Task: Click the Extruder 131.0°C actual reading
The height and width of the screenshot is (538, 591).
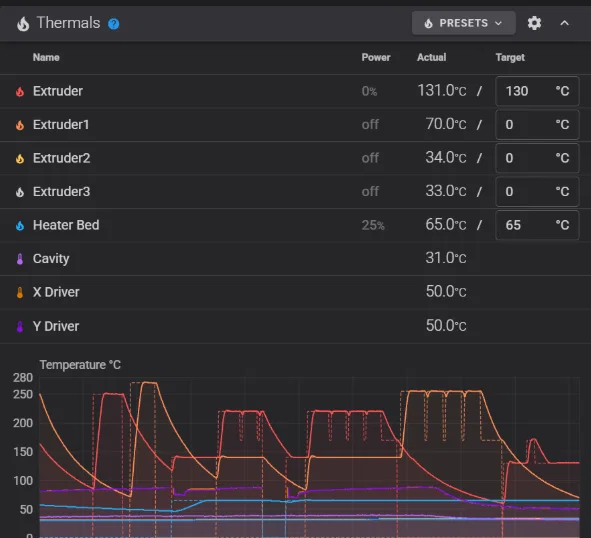Action: click(442, 90)
